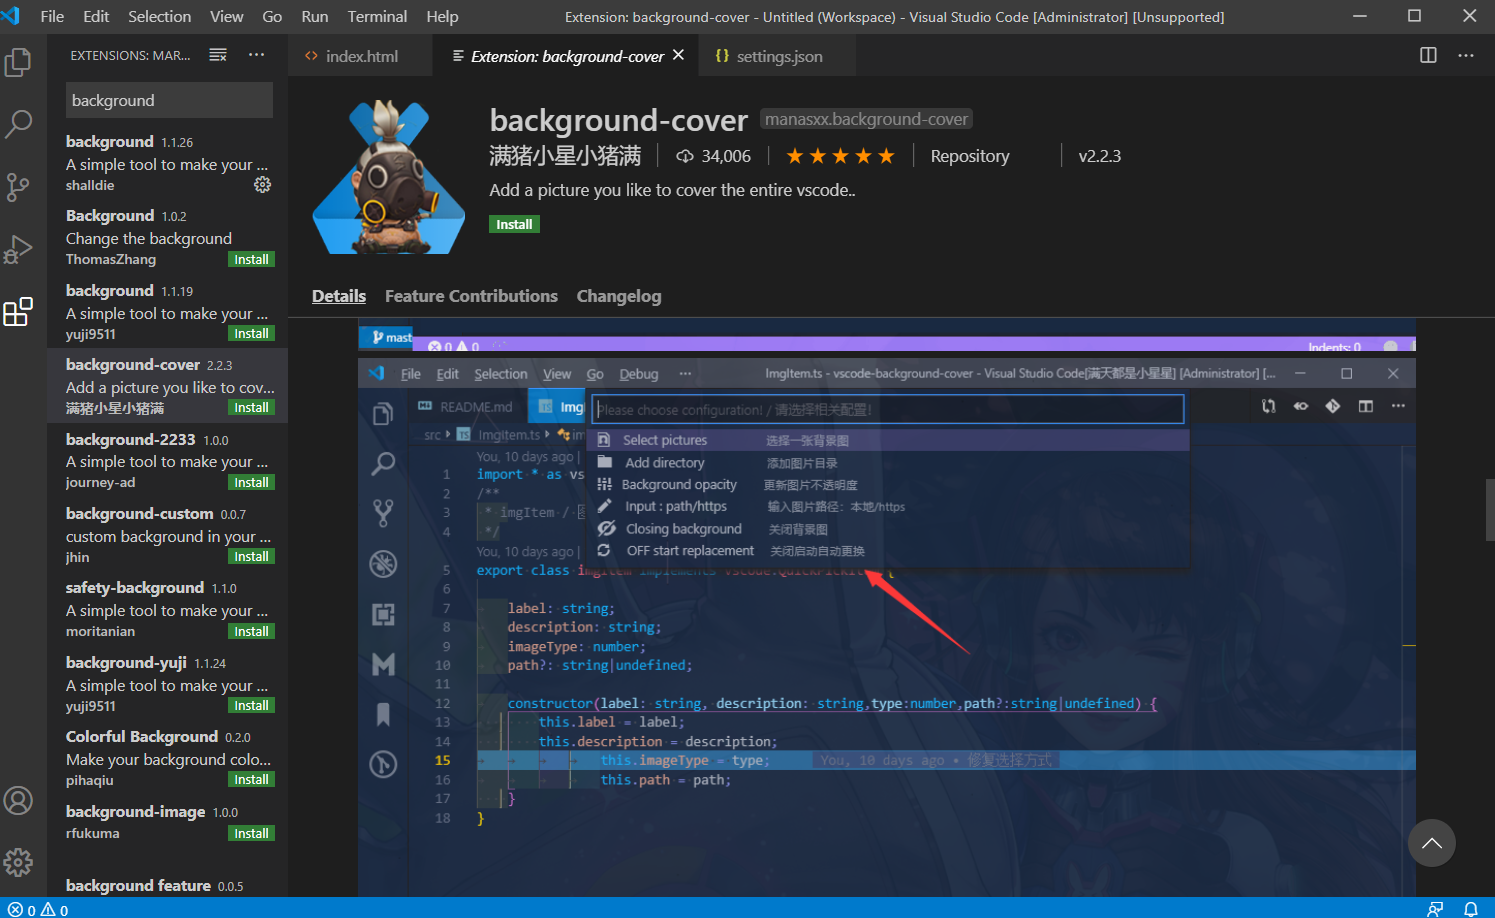Install background-2233 by journey-ad
Screen dimensions: 1495x918
[251, 482]
